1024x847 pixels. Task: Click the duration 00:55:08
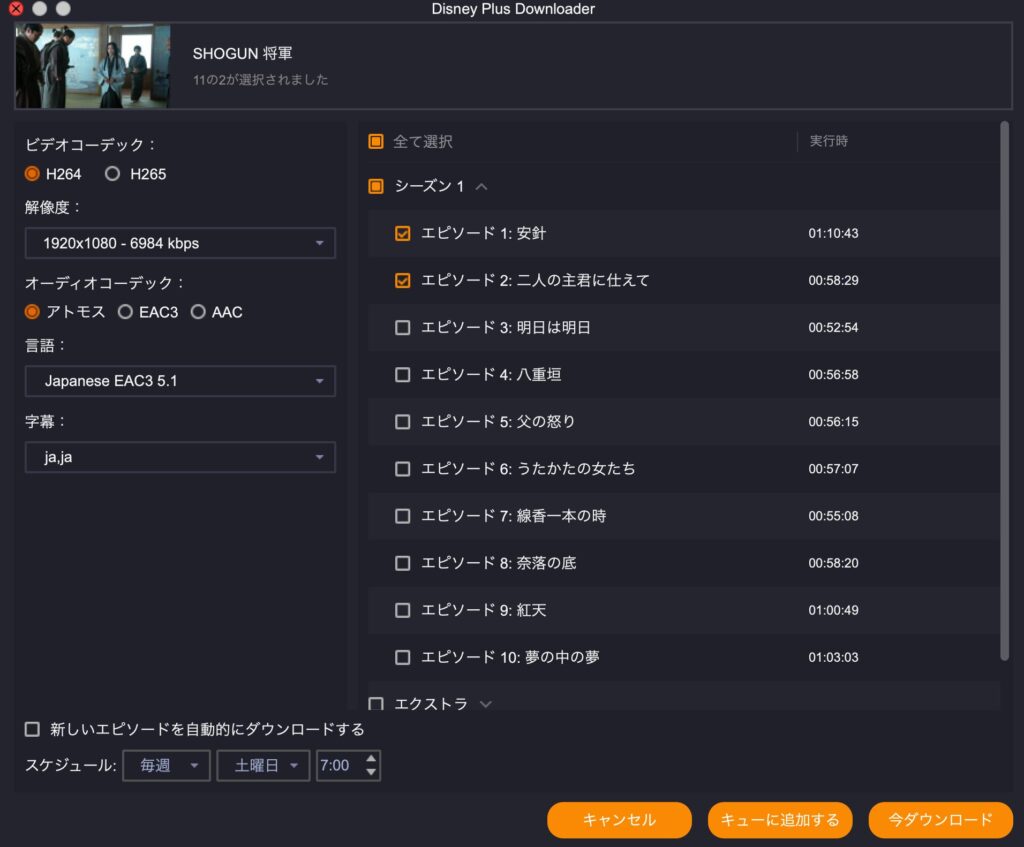click(833, 516)
